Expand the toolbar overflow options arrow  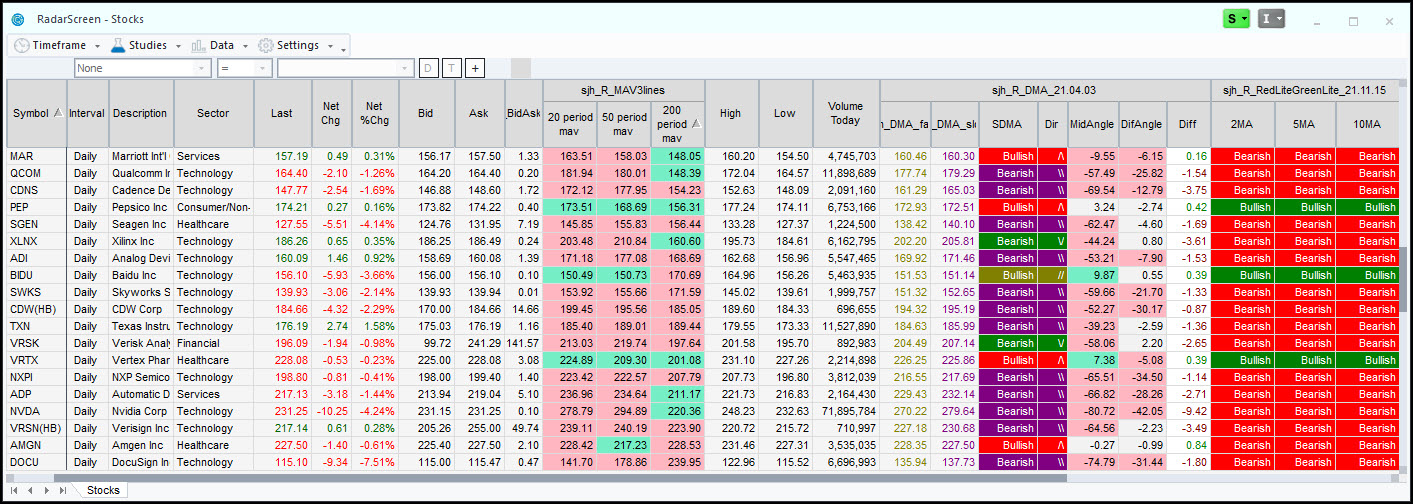pyautogui.click(x=344, y=48)
